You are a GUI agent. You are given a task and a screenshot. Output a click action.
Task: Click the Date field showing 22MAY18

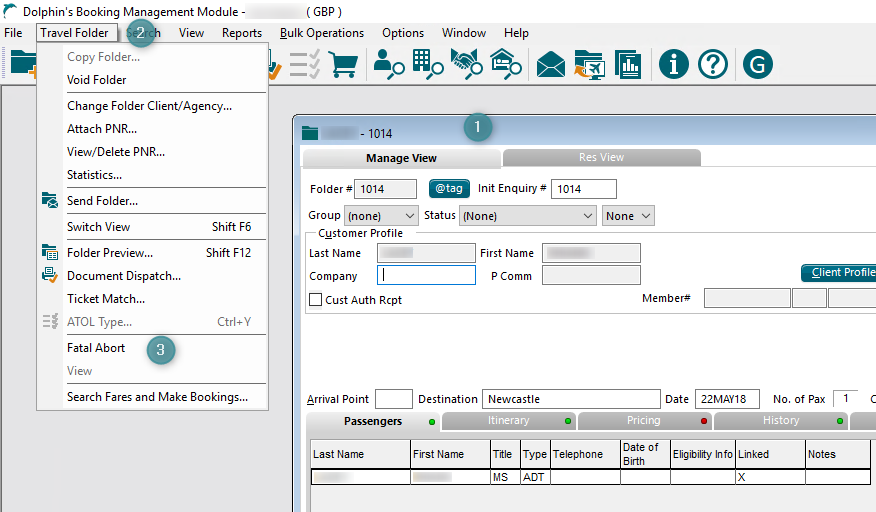(x=727, y=399)
